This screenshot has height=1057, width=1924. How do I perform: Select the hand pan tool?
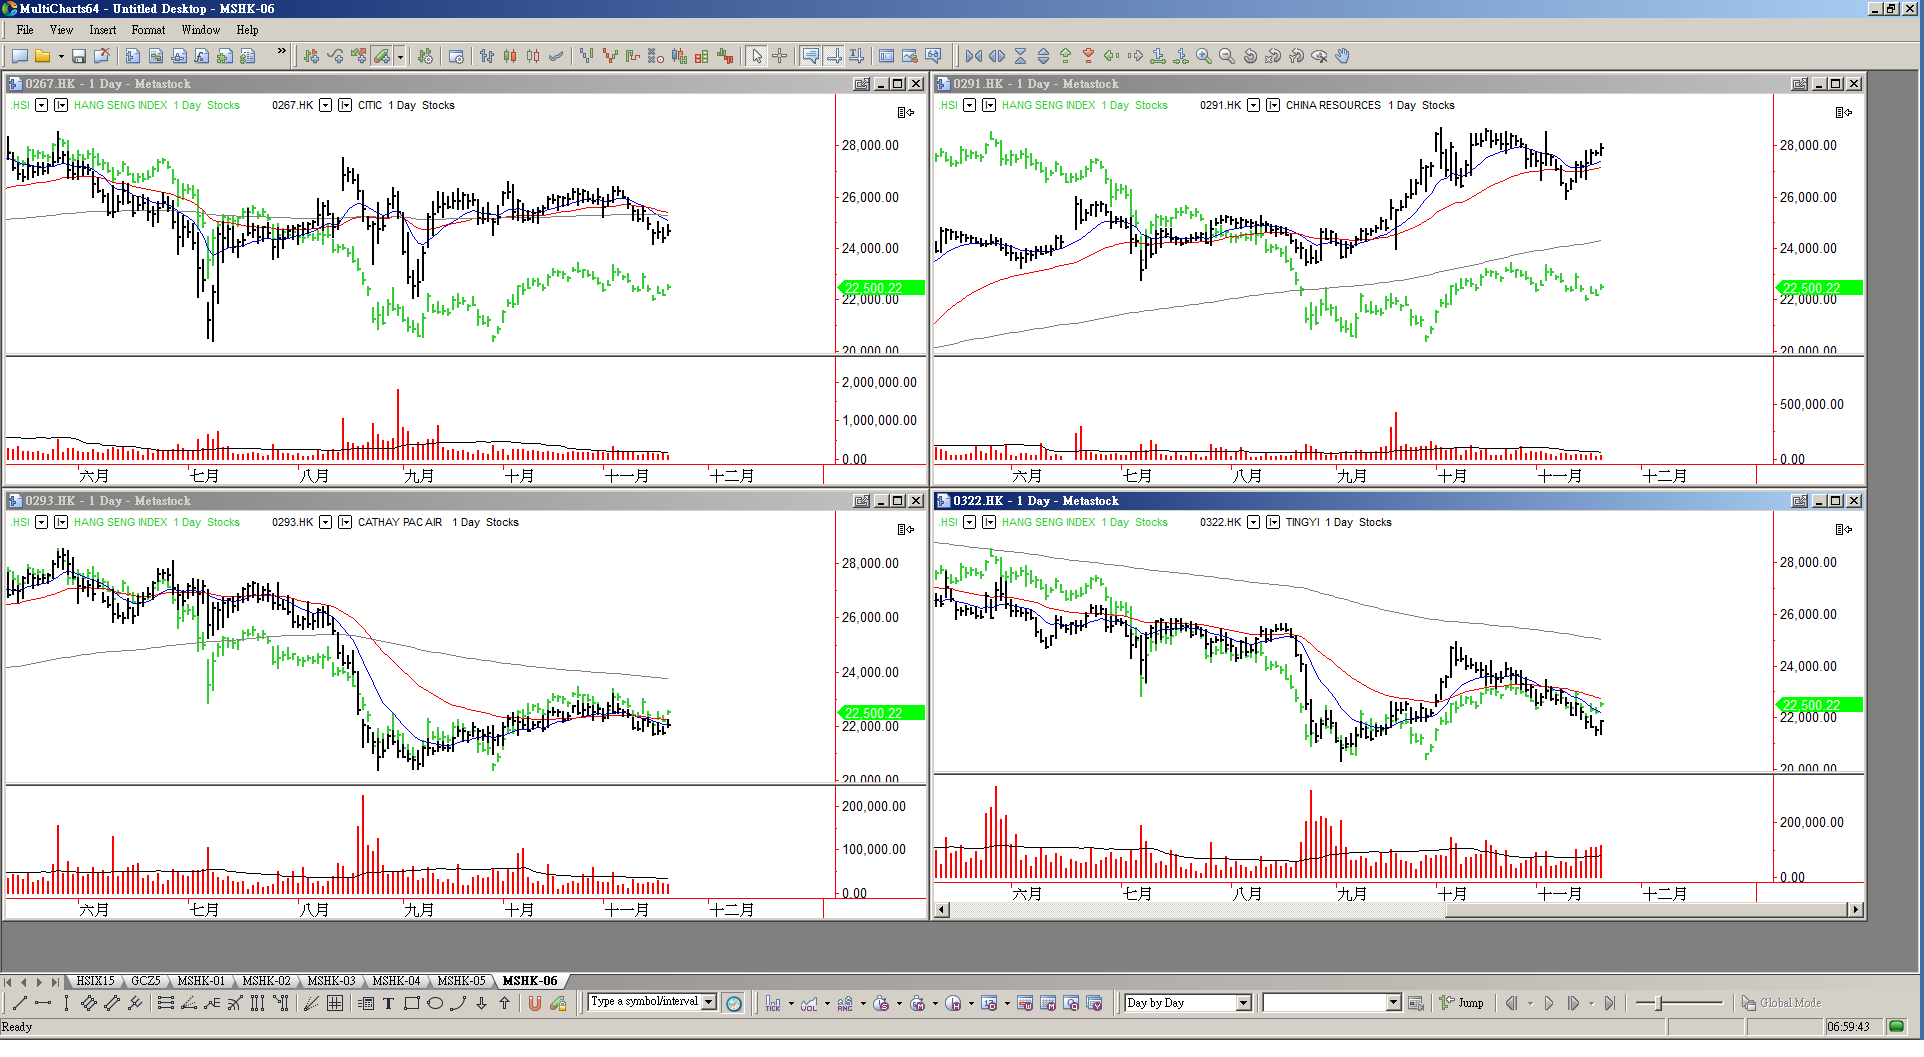pos(1343,56)
